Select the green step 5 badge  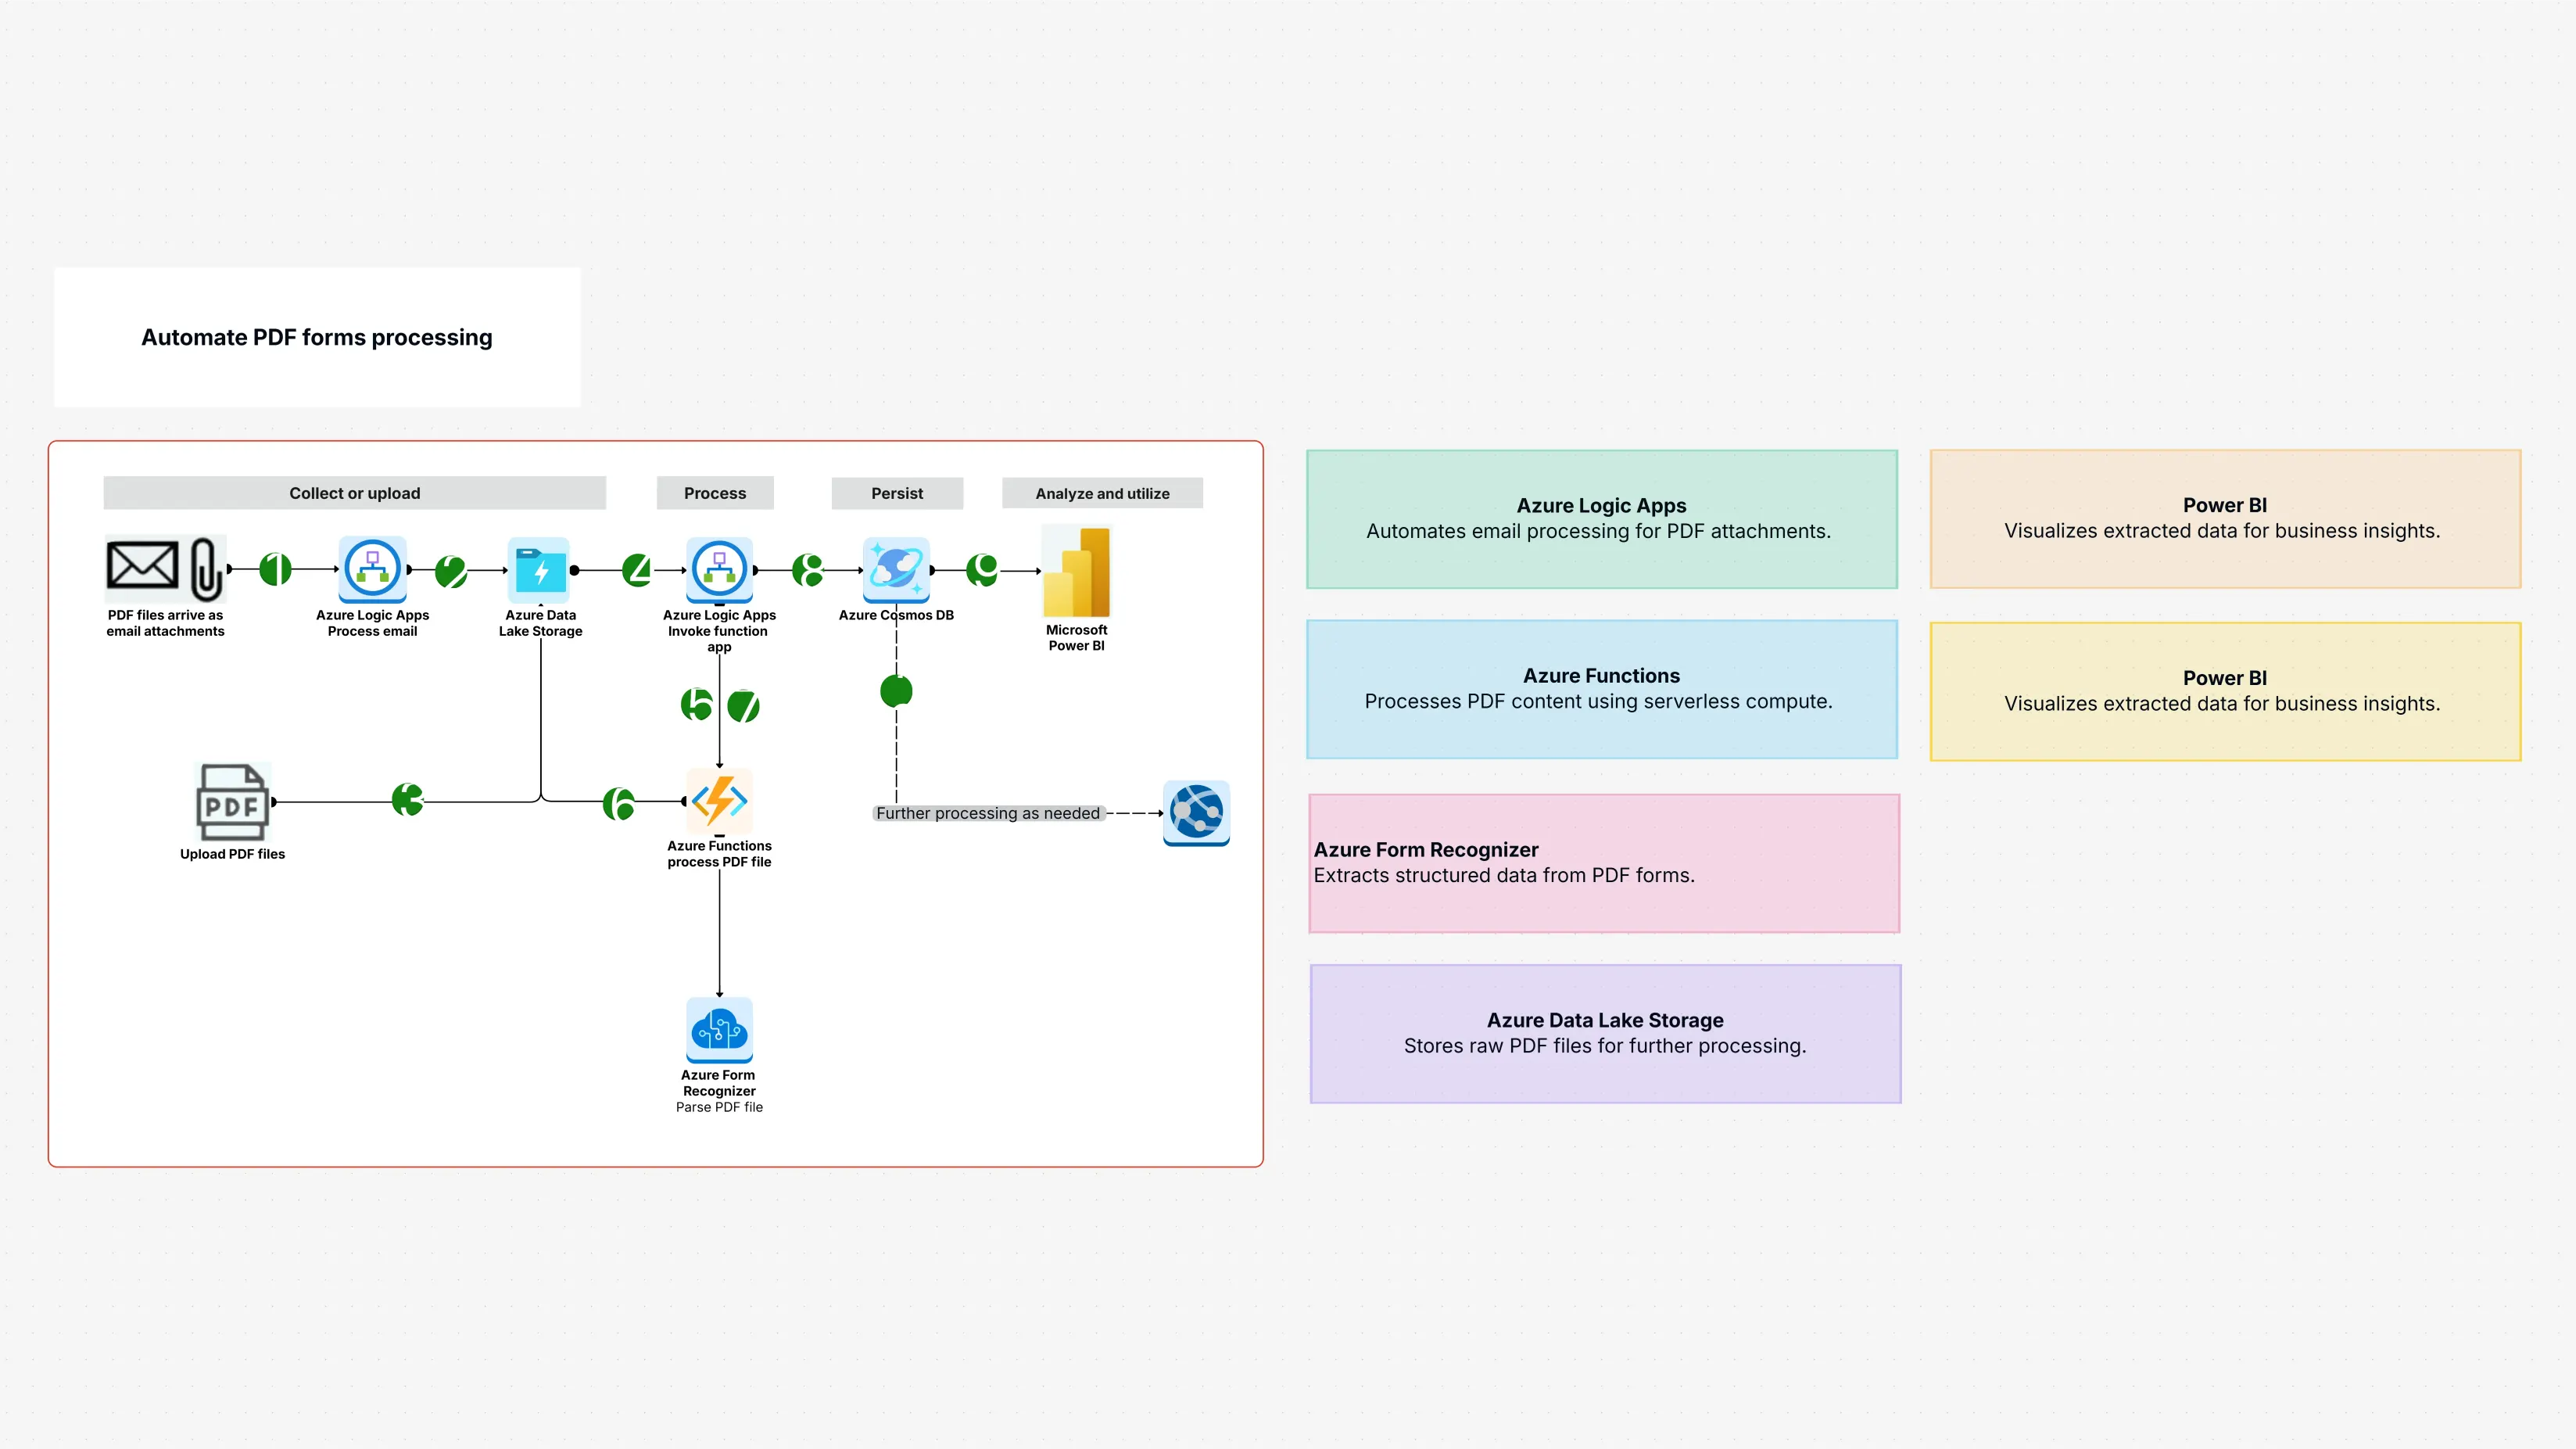click(x=696, y=704)
